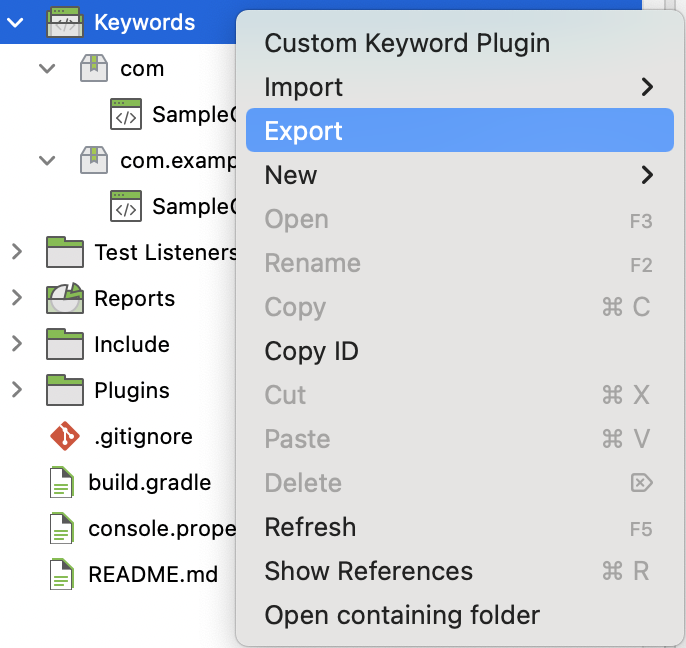Open the Import submenu
This screenshot has width=686, height=648.
click(303, 87)
